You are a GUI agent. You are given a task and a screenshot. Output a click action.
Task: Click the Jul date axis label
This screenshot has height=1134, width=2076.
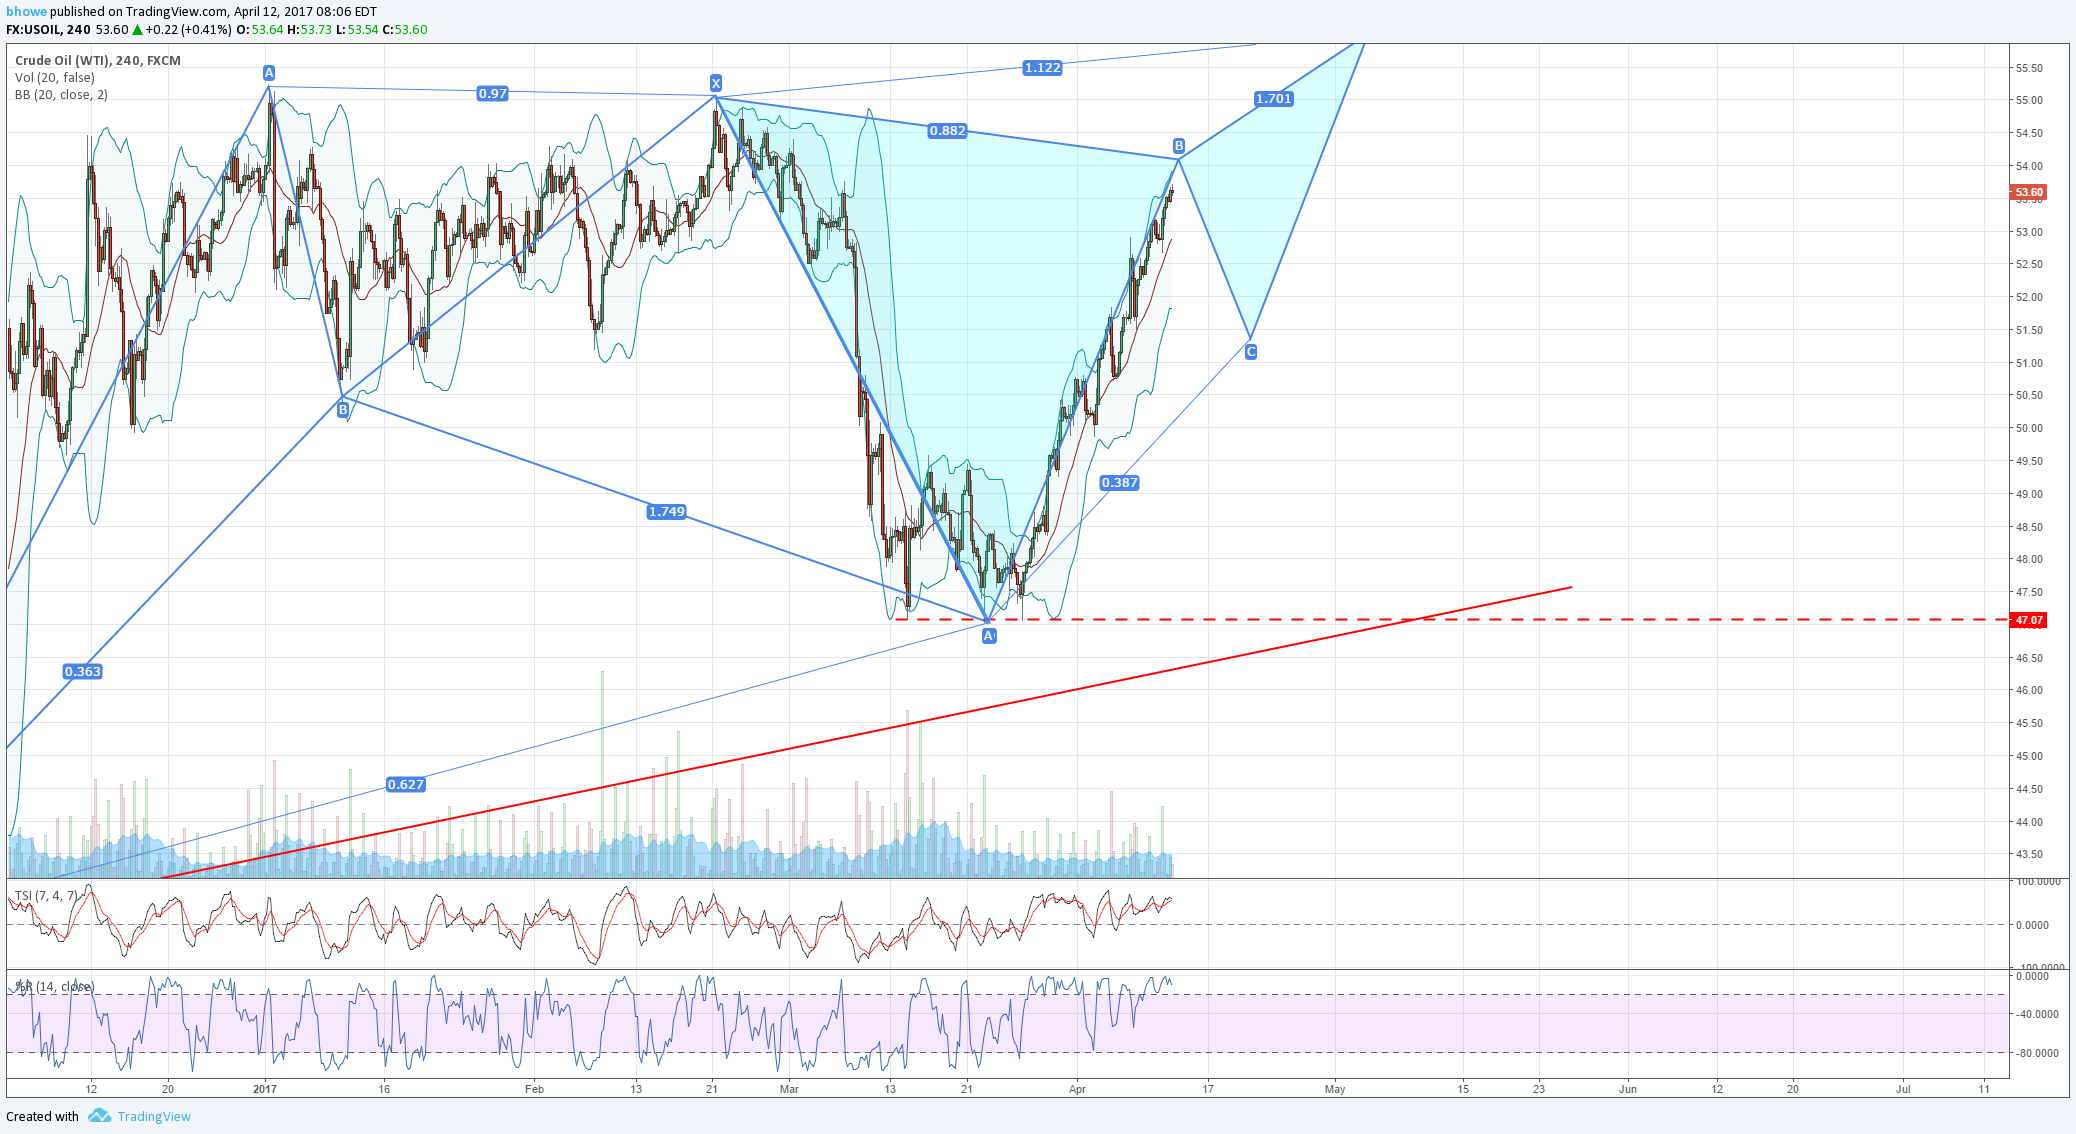click(x=1903, y=1089)
